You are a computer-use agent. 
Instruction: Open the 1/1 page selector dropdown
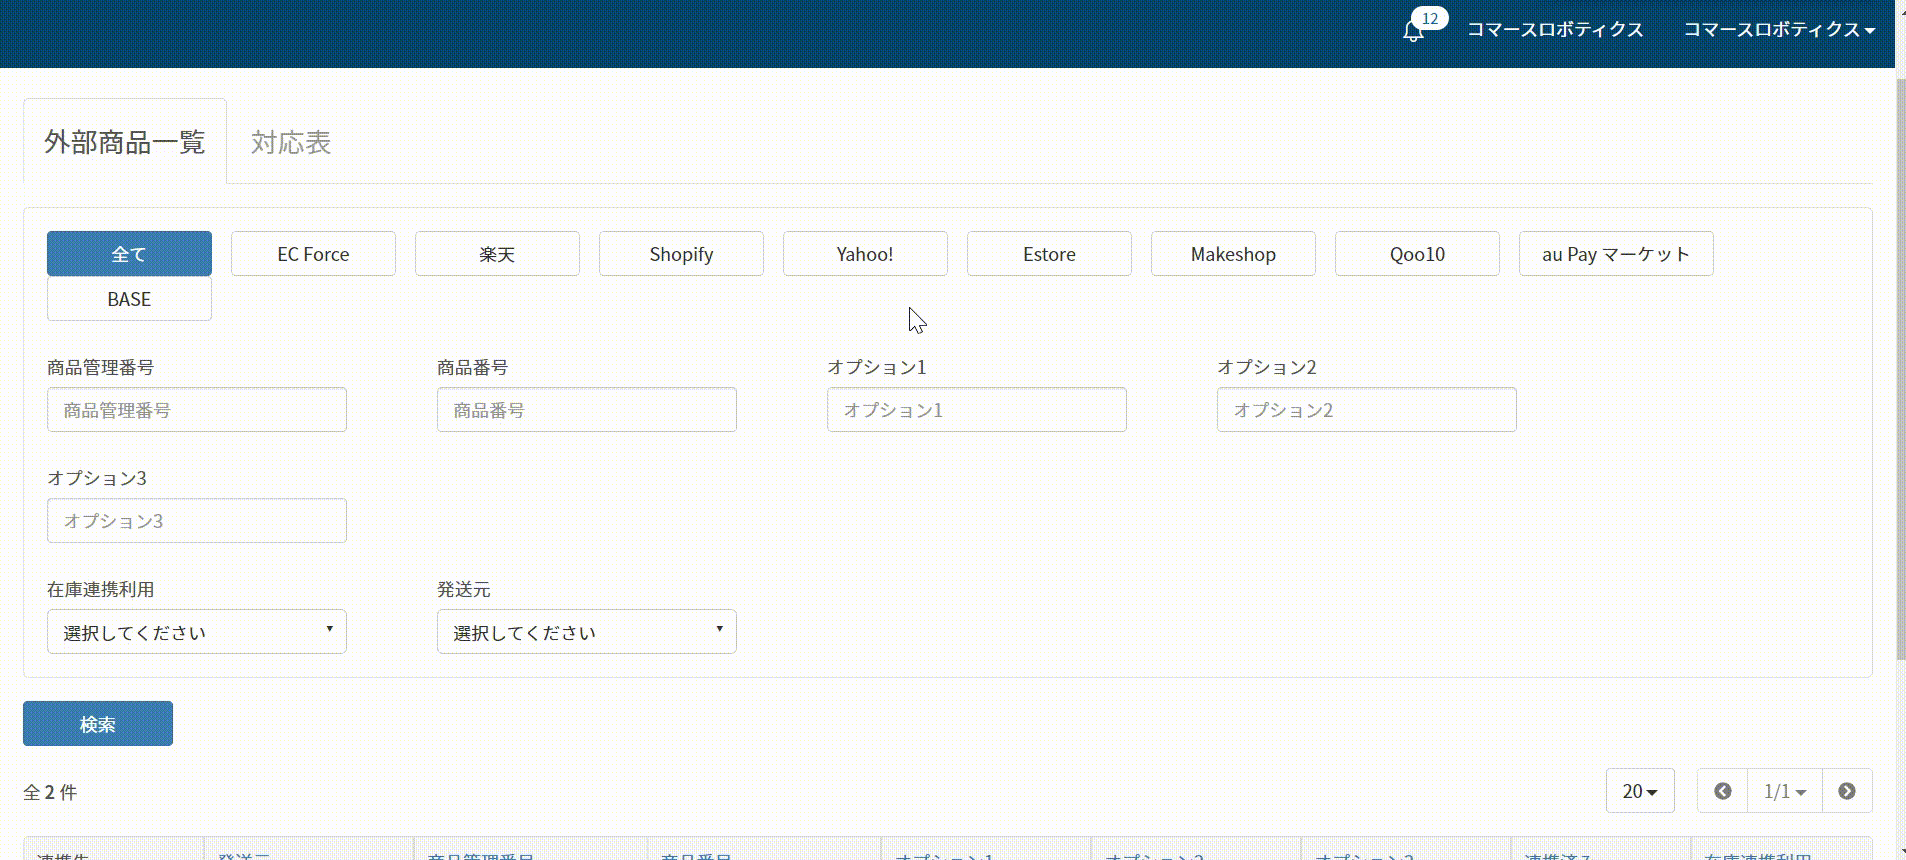[1785, 791]
